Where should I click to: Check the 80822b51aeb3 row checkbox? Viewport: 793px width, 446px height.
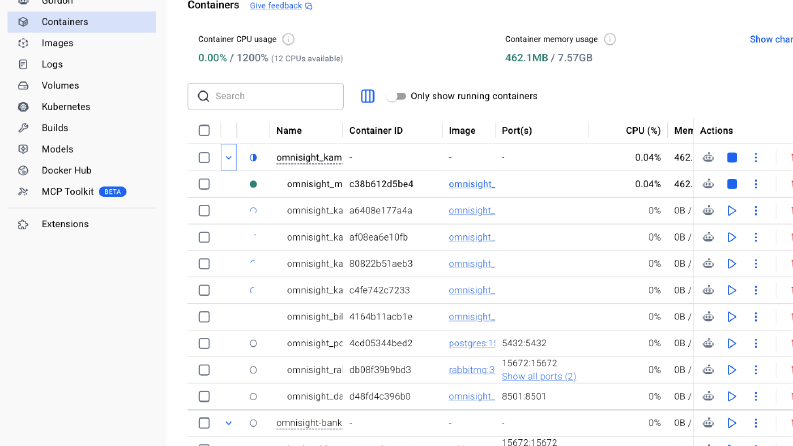[x=204, y=264]
